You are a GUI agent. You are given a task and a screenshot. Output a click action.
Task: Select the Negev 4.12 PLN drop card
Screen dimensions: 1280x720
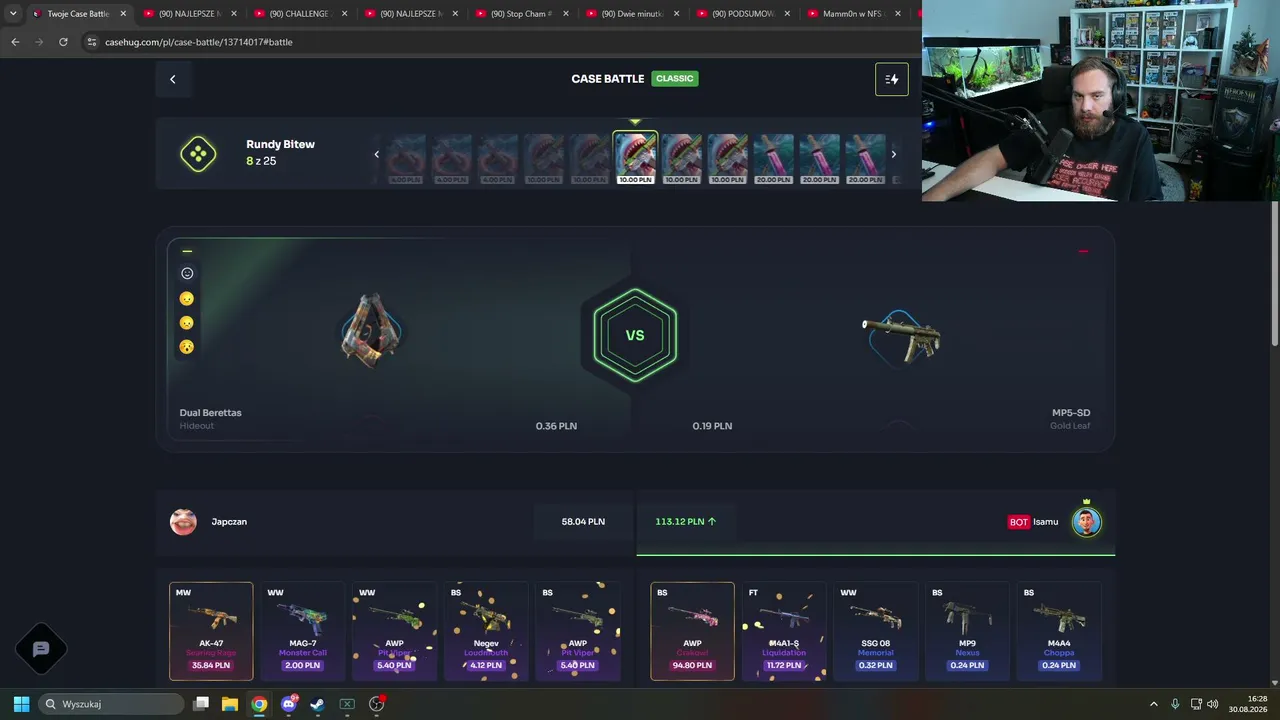[486, 631]
